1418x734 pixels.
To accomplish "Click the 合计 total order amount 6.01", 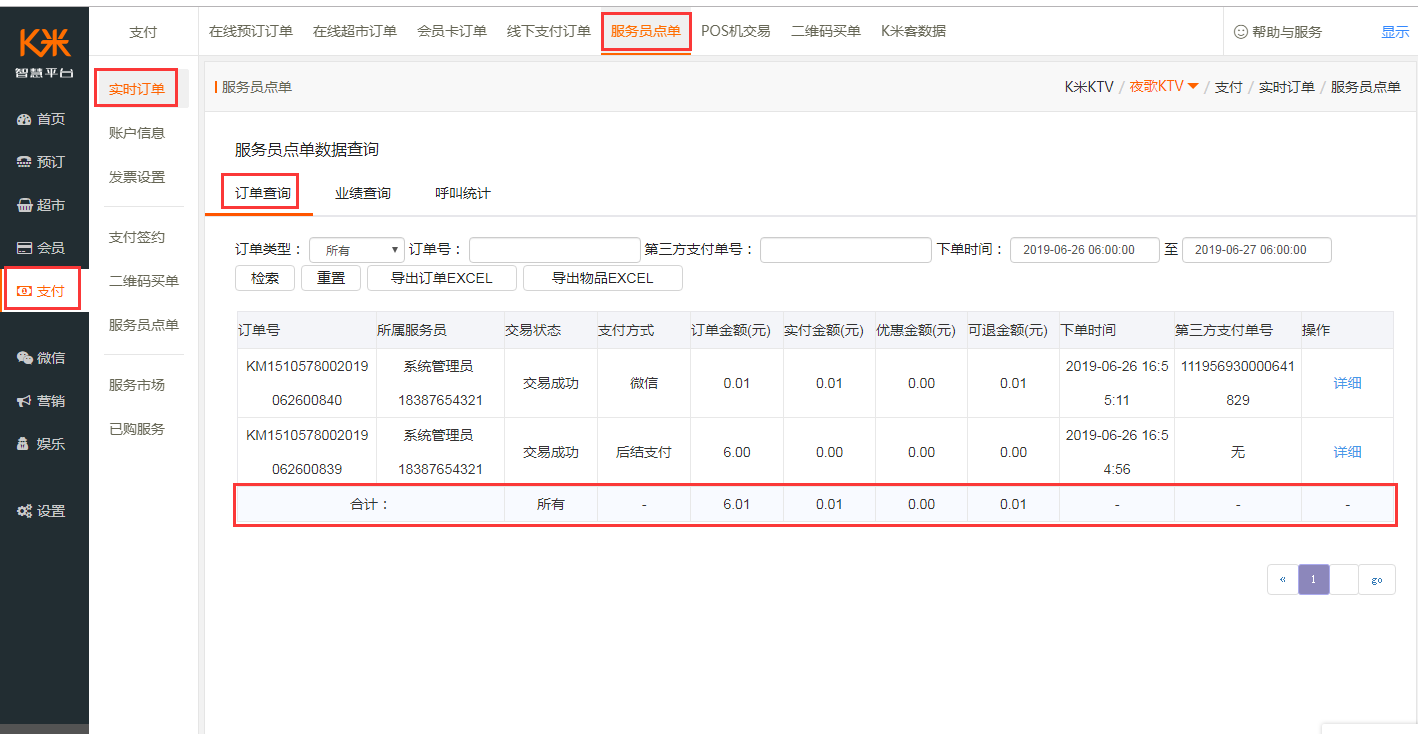I will (736, 505).
